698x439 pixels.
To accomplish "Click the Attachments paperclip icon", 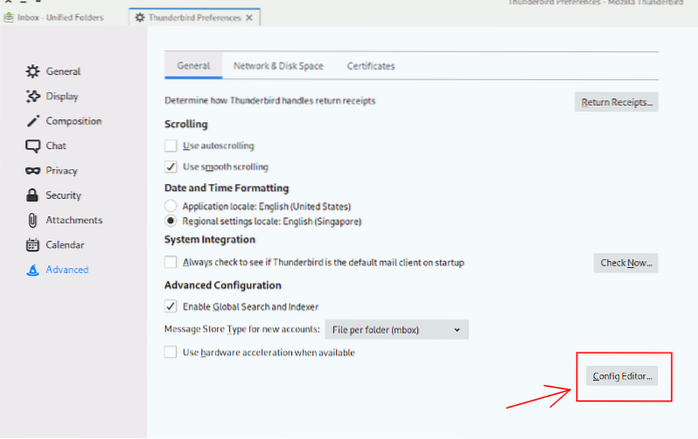I will coord(33,220).
